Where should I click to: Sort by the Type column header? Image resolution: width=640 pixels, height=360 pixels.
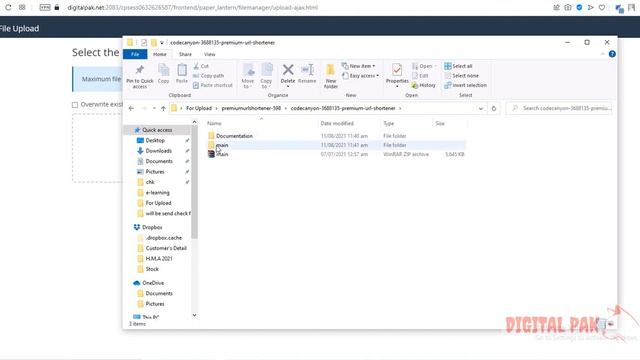[389, 123]
